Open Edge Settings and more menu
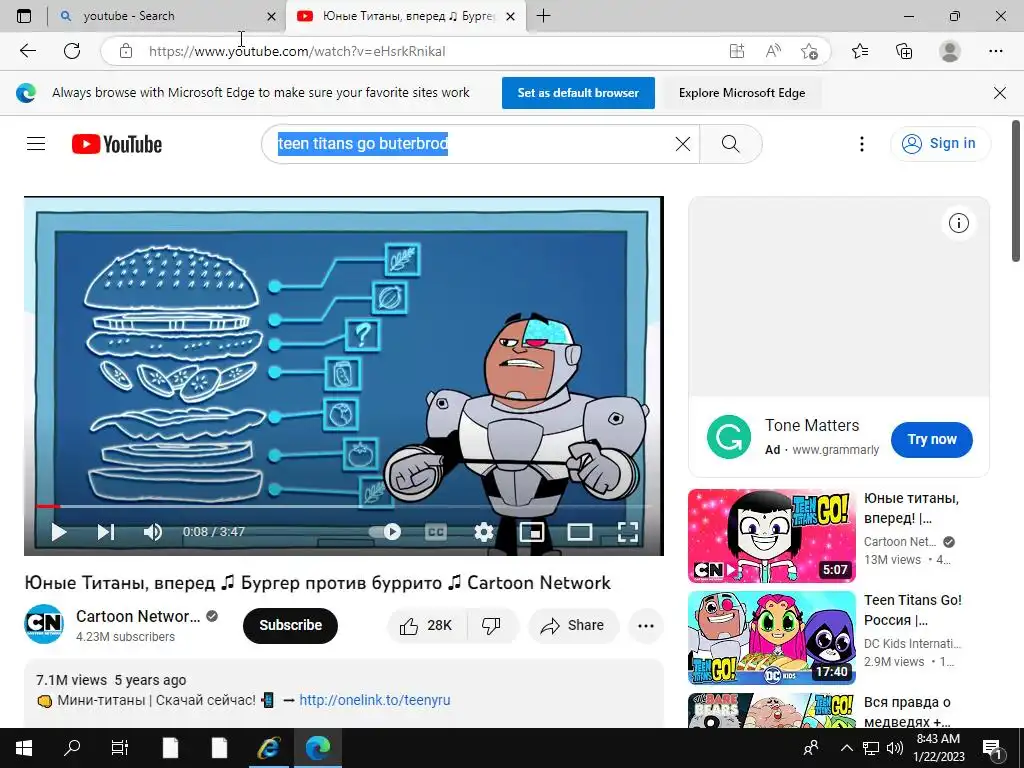The width and height of the screenshot is (1024, 768). (x=995, y=51)
